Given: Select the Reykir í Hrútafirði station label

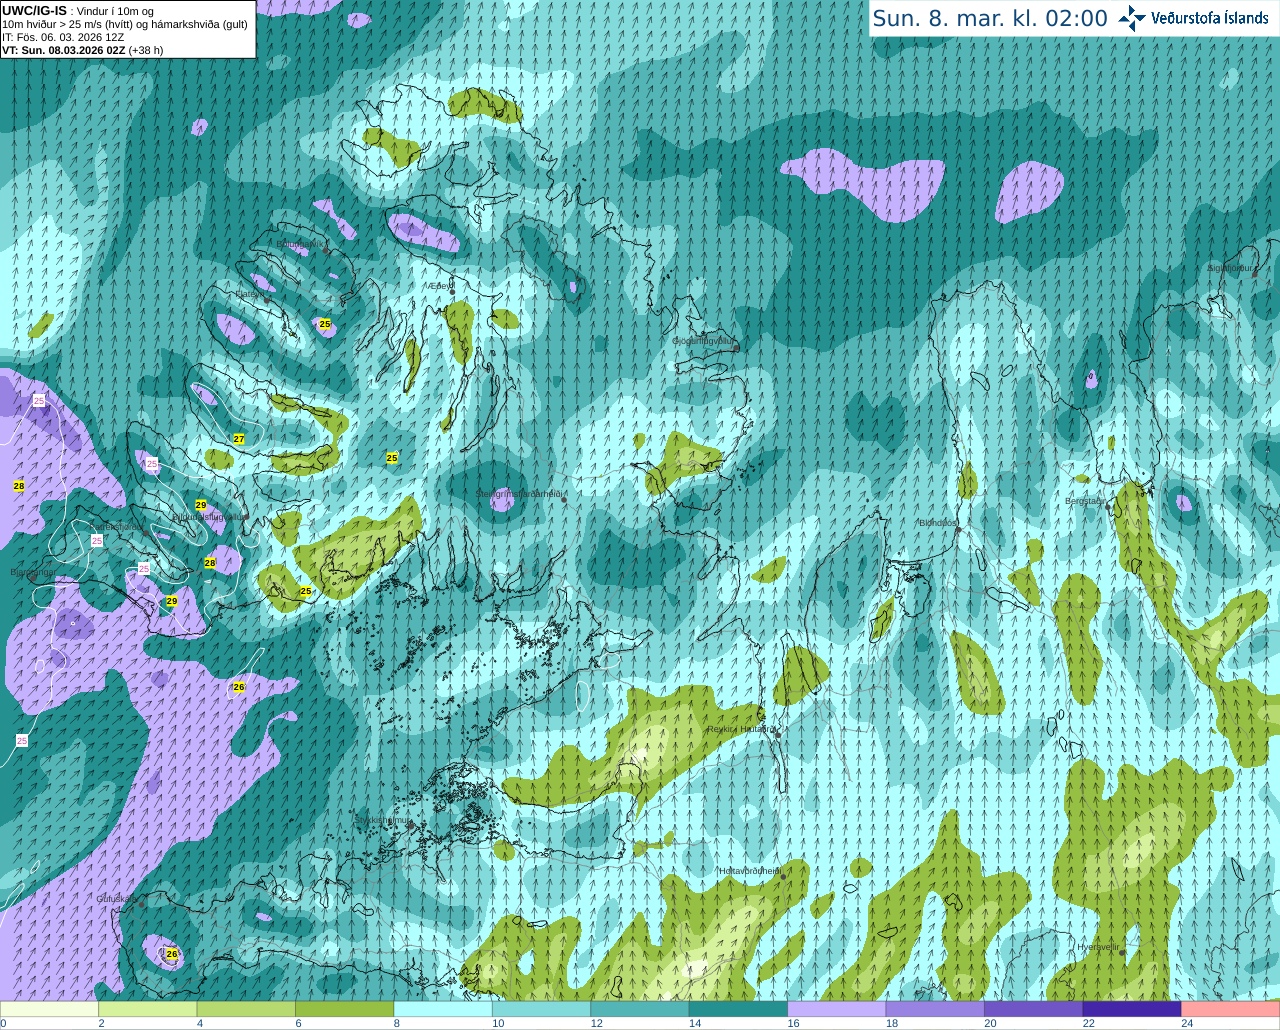Looking at the screenshot, I should click(x=741, y=729).
